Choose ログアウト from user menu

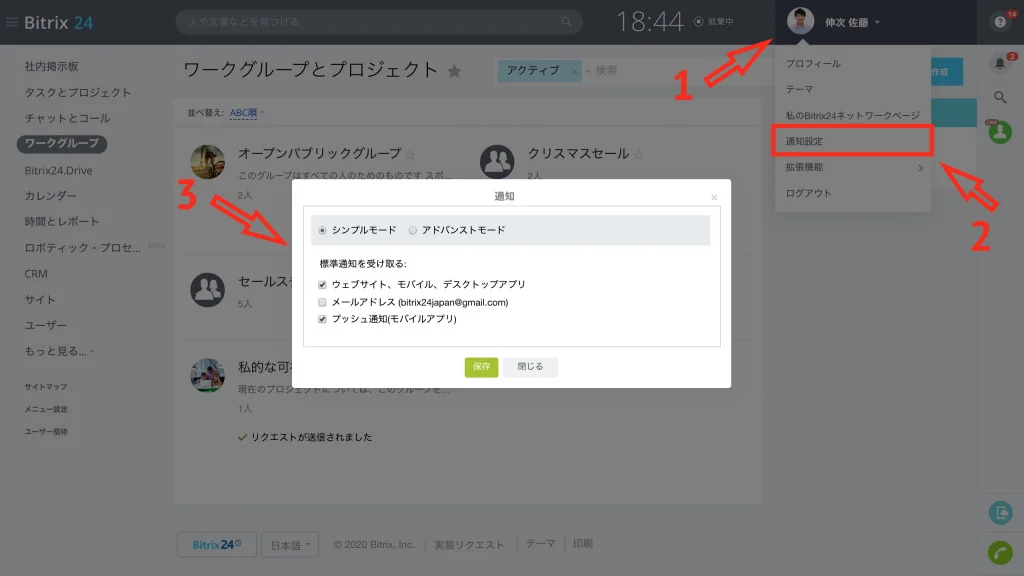click(x=808, y=193)
